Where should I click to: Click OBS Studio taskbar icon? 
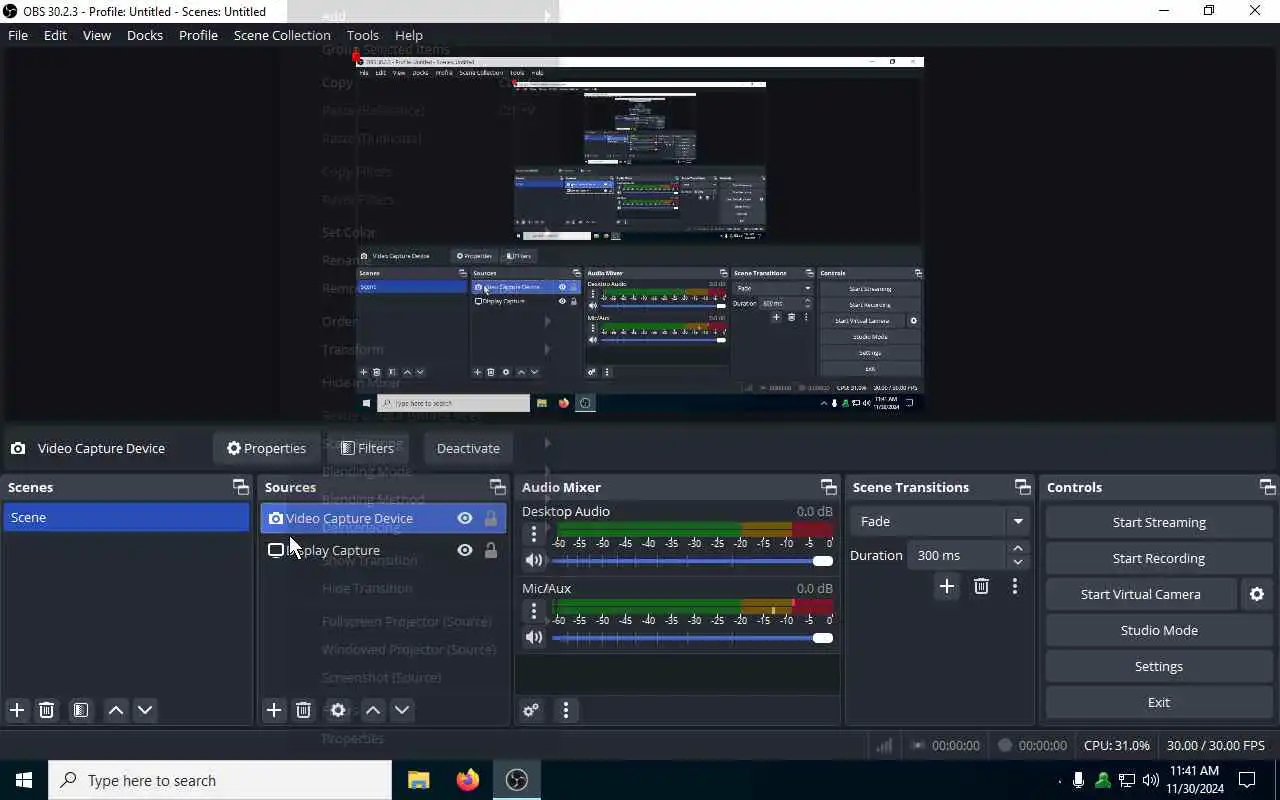(517, 780)
